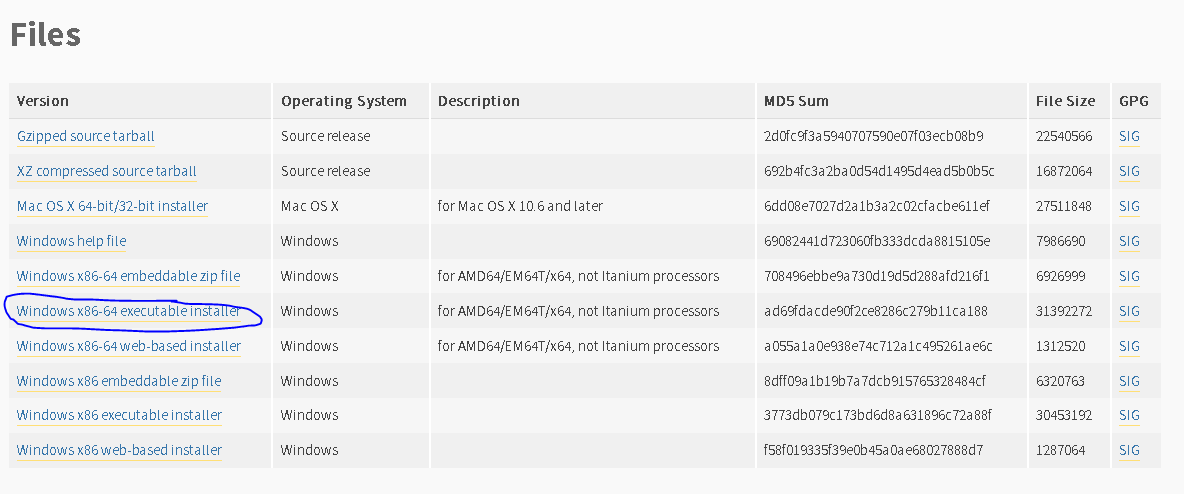Viewport: 1184px width, 494px height.
Task: Open SIG for Windows x86-64 executable installer
Action: click(x=1129, y=311)
